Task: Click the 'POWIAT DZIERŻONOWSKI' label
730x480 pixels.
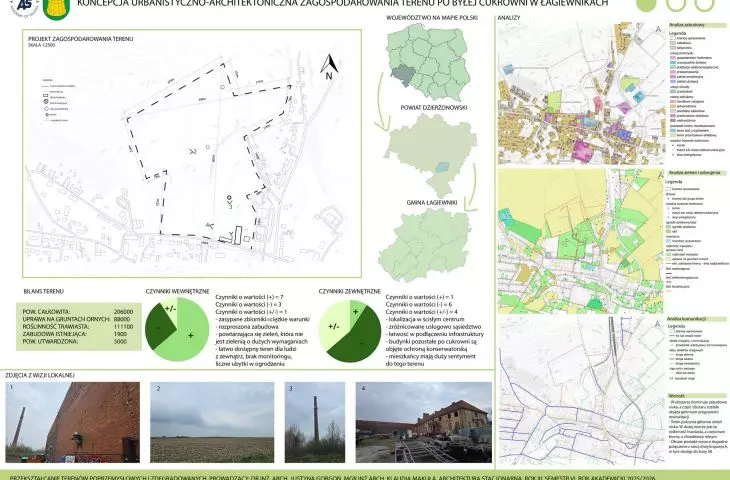Action: tap(434, 108)
